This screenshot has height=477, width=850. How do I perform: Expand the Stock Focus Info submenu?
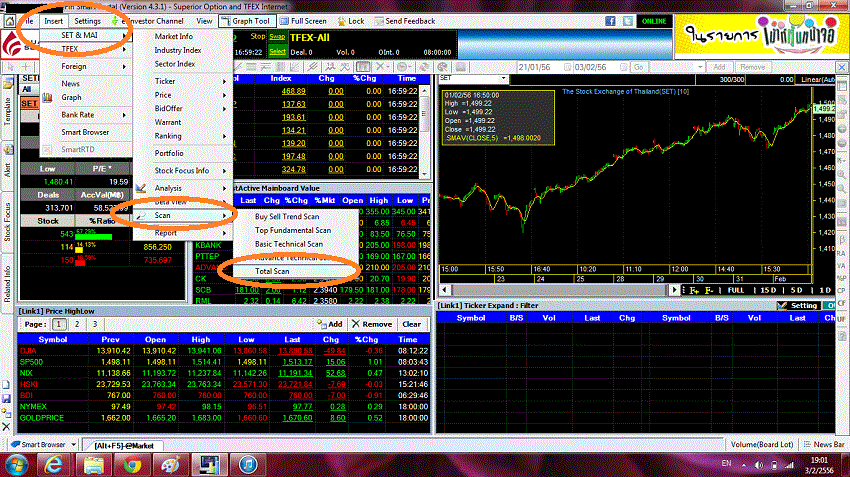tap(183, 170)
